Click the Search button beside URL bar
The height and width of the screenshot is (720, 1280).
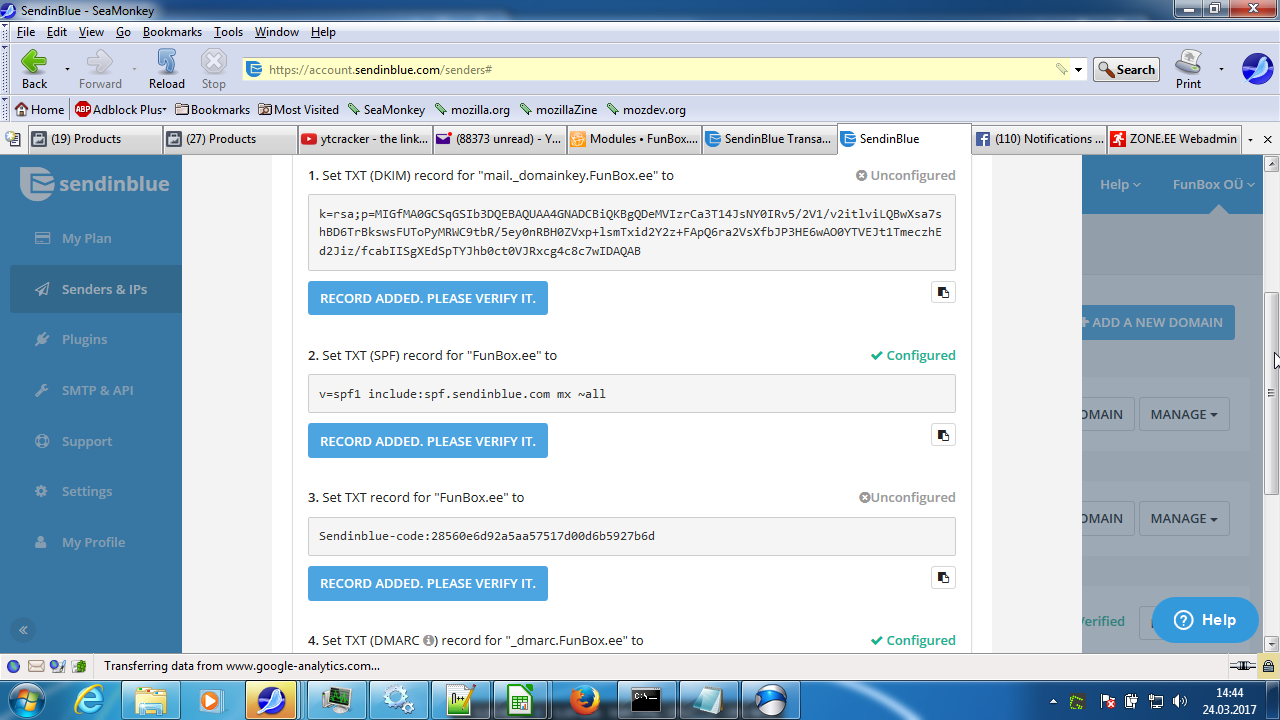[x=1126, y=69]
